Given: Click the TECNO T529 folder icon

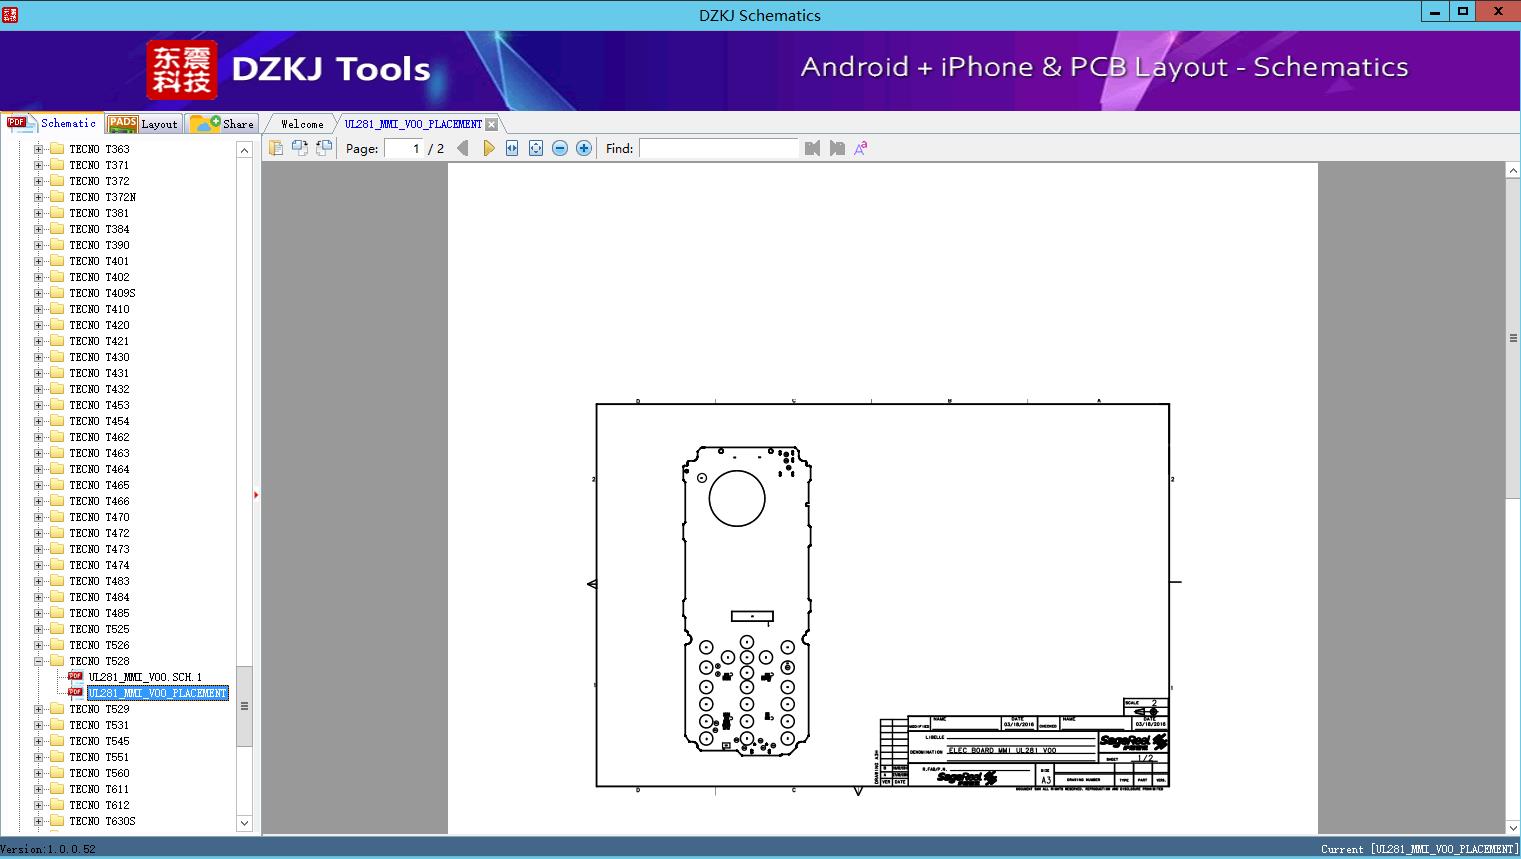Looking at the screenshot, I should pos(57,709).
